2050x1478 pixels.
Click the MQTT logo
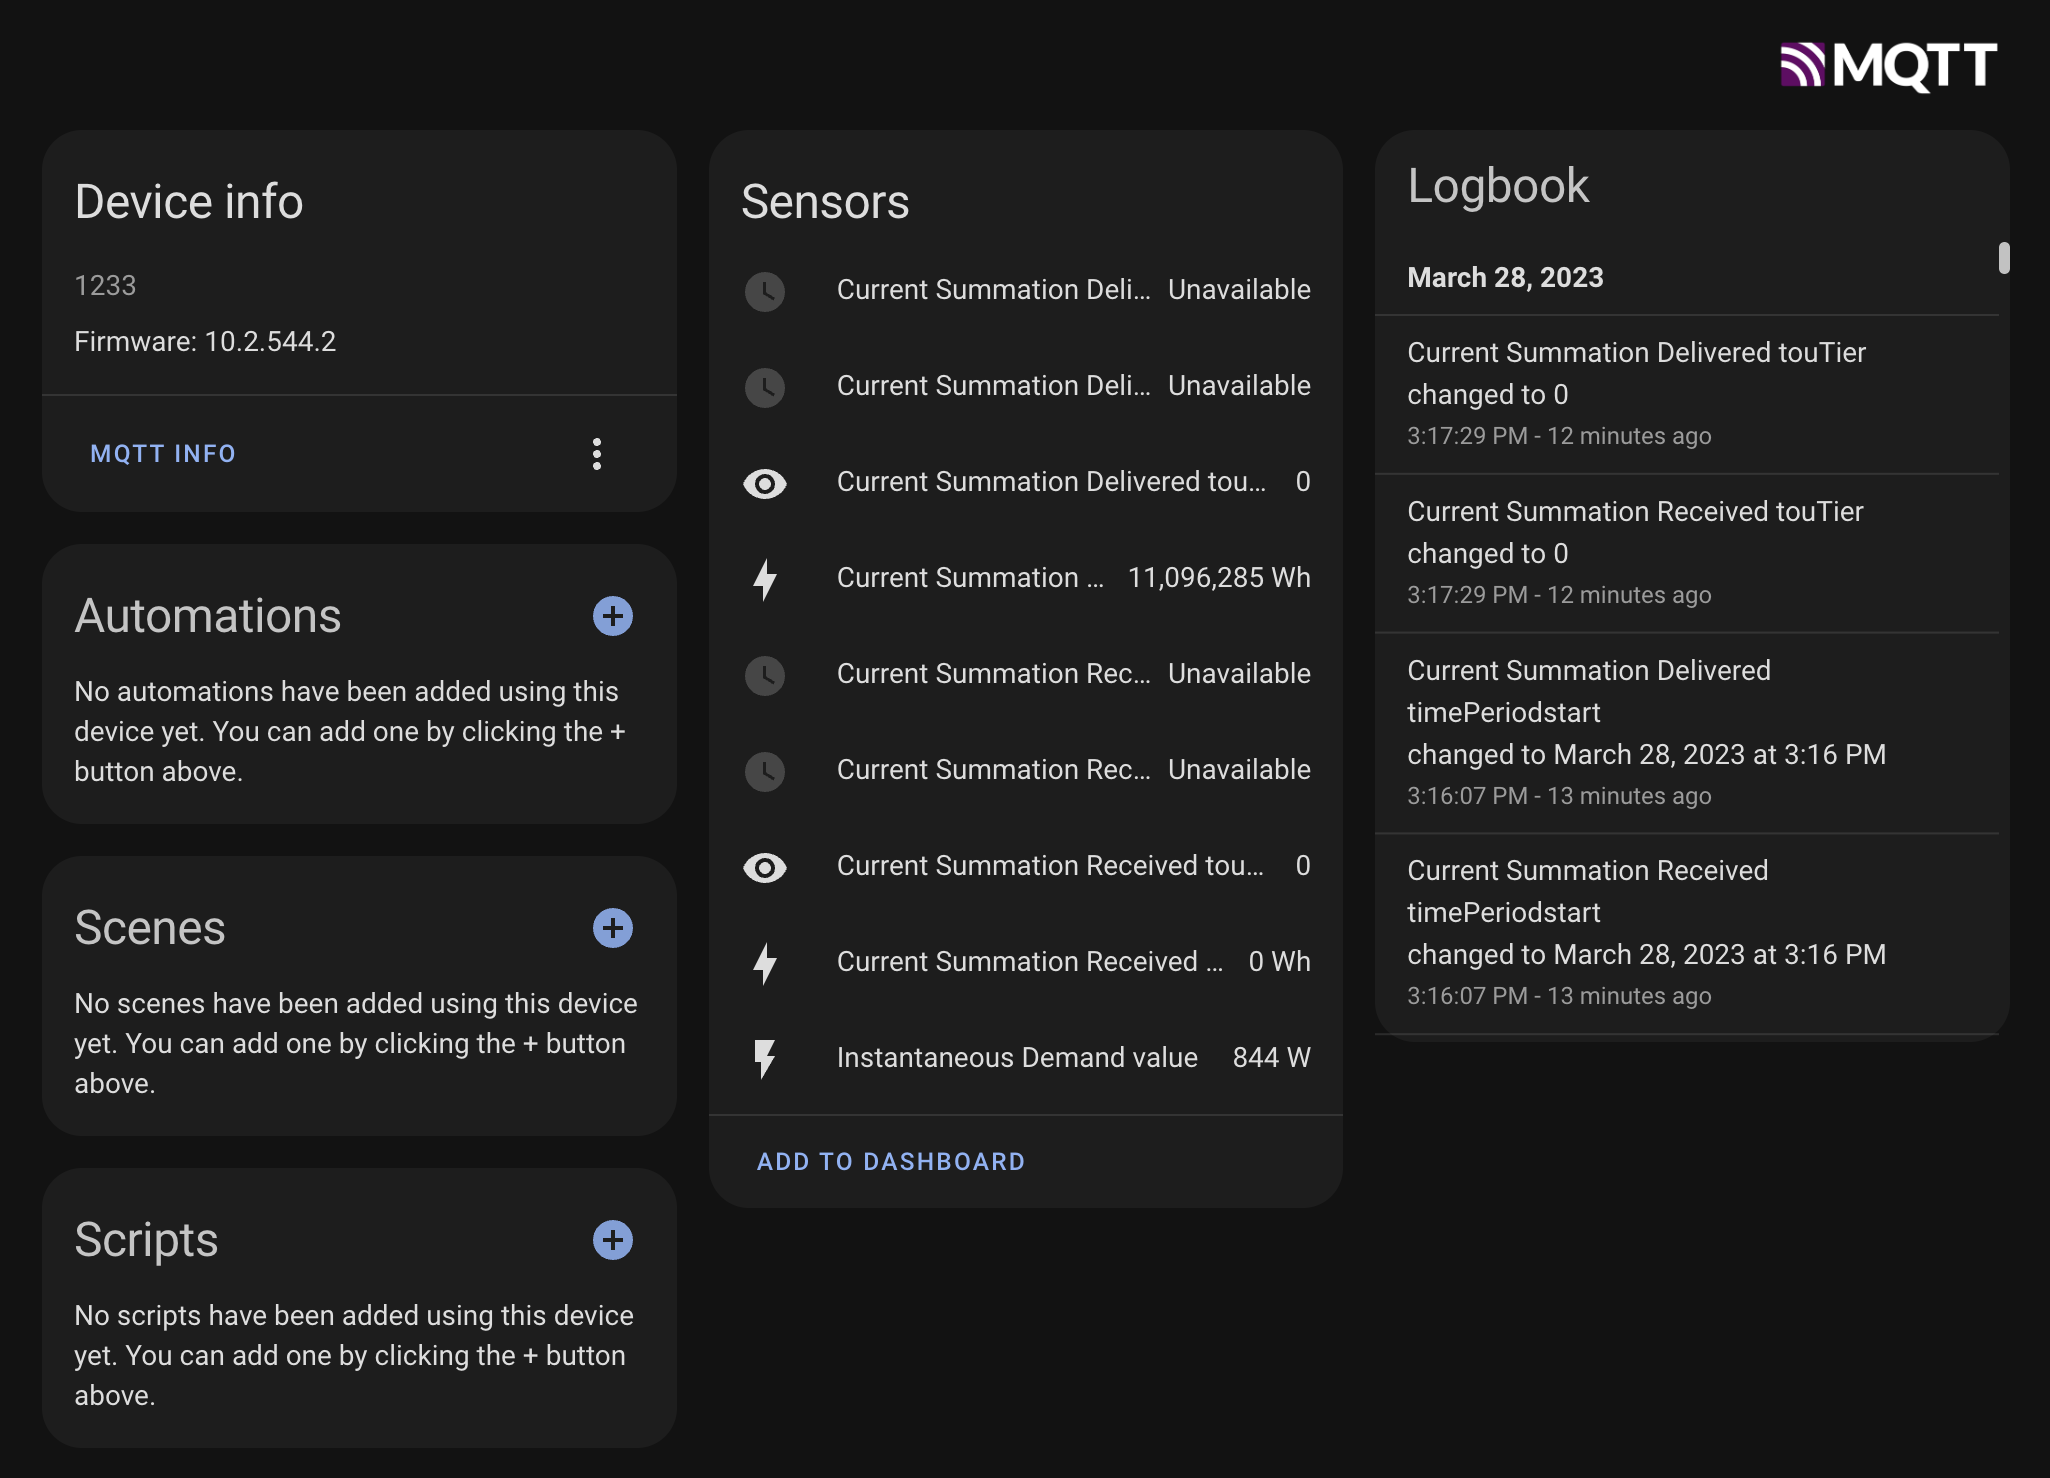point(1887,66)
